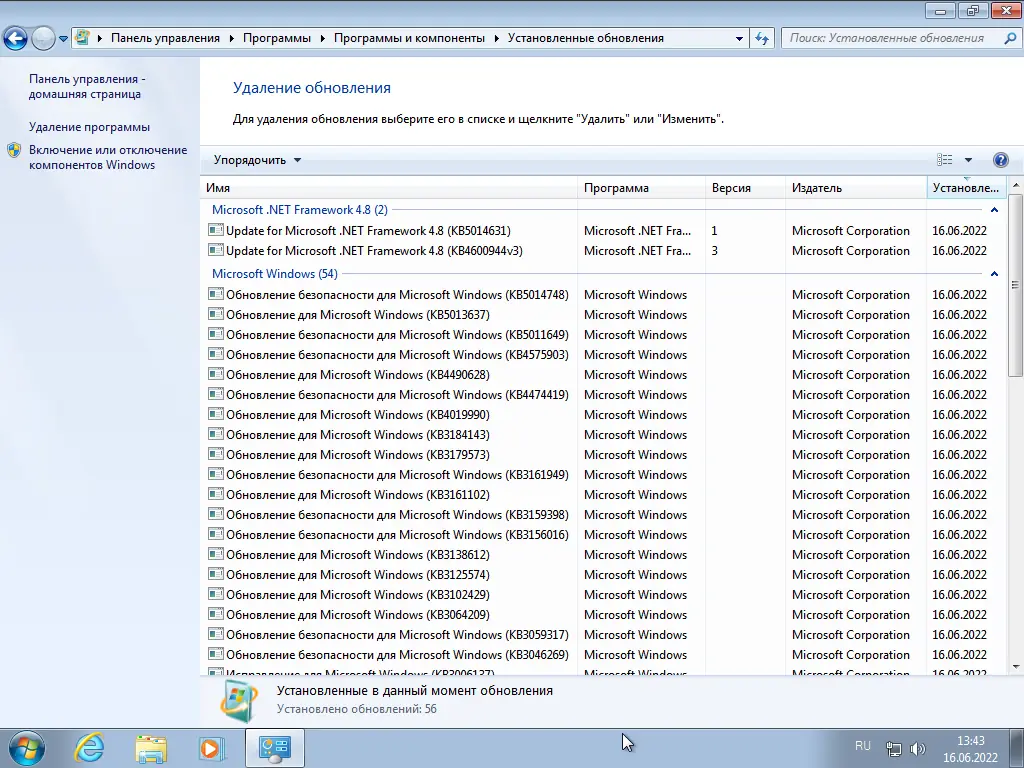Viewport: 1024px width, 768px height.
Task: Open the Windows Start menu
Action: click(27, 748)
